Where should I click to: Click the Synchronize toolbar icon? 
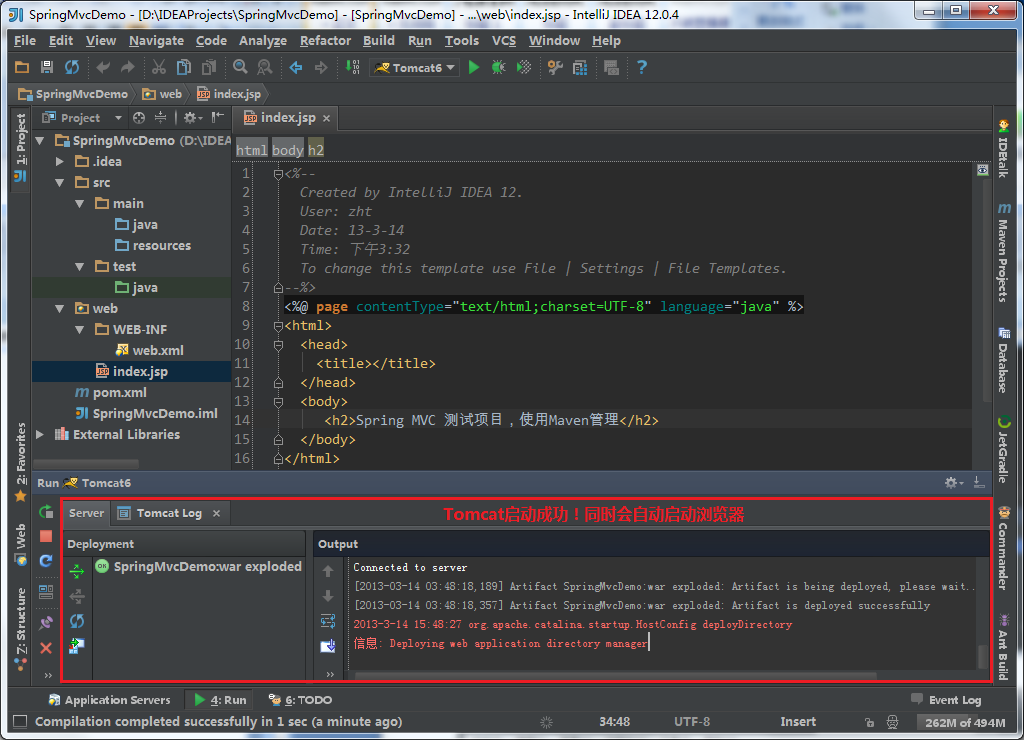pyautogui.click(x=71, y=67)
